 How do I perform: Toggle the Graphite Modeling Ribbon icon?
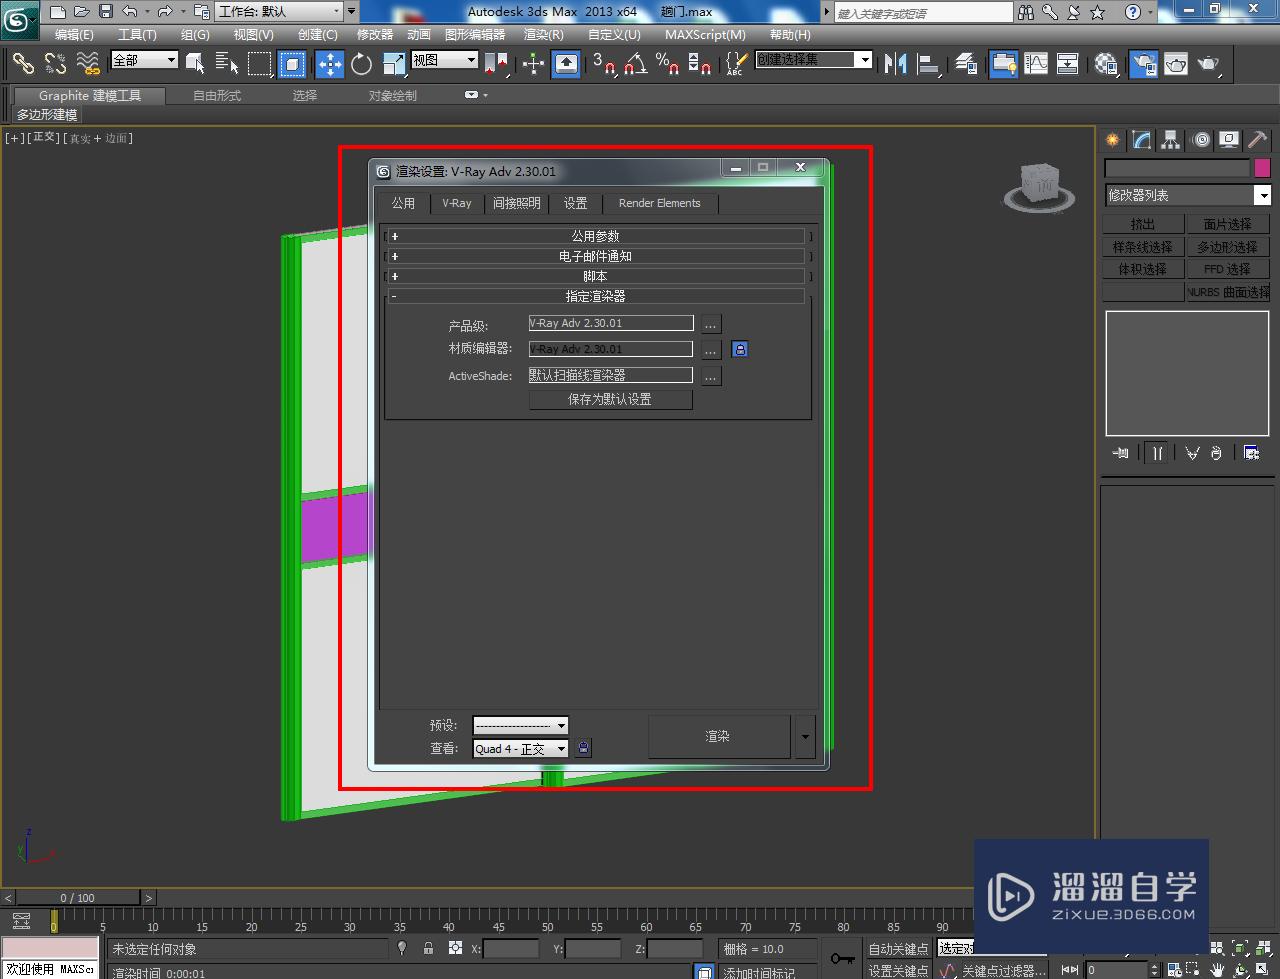pyautogui.click(x=1003, y=63)
